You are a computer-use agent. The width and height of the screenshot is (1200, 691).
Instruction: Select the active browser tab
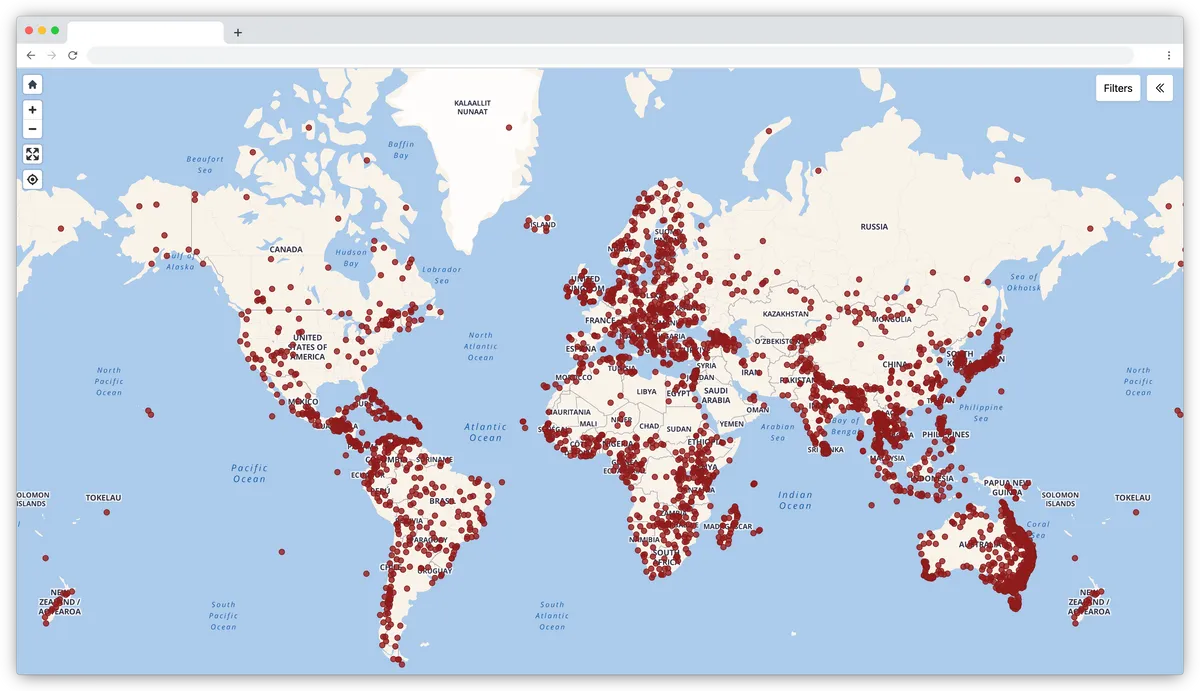tap(145, 33)
